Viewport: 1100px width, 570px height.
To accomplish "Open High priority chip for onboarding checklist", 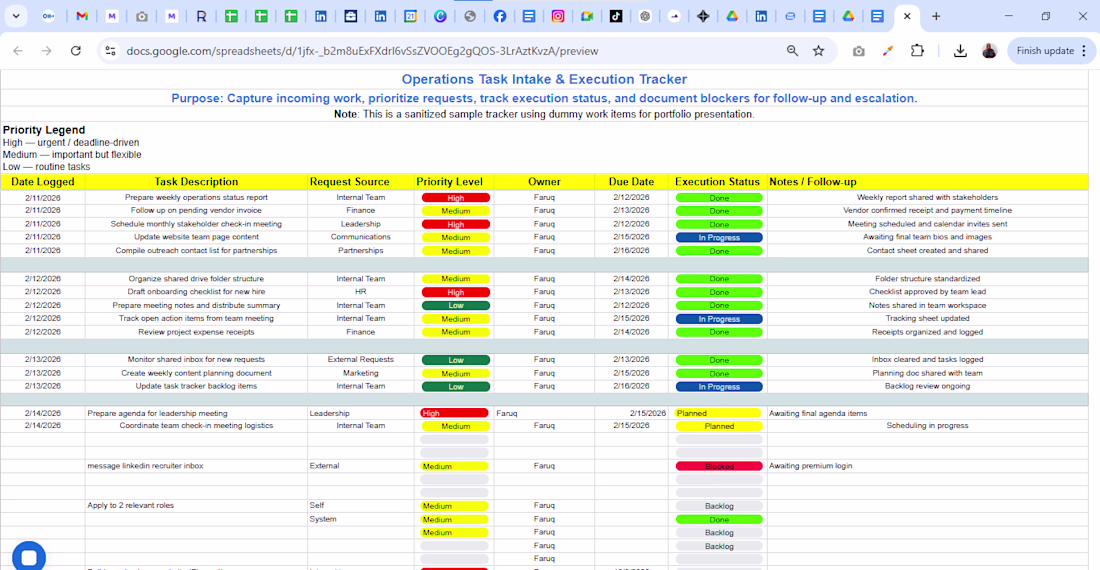I will (455, 292).
